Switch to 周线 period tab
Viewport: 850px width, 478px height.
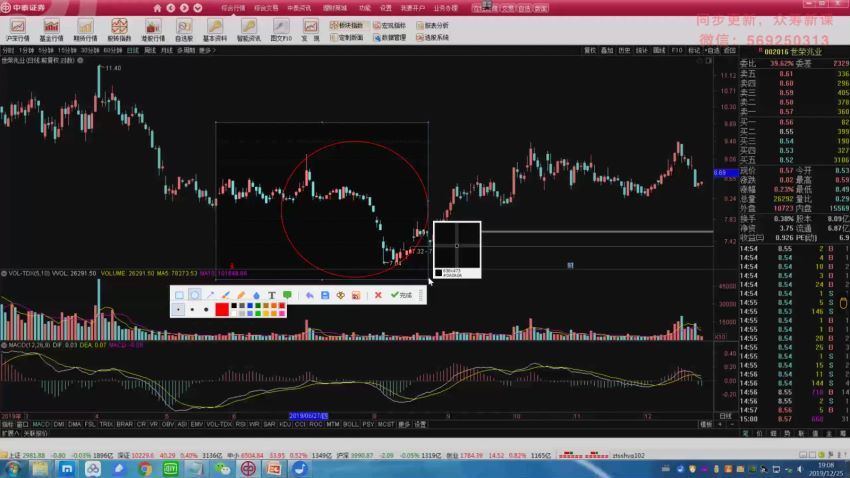pos(150,50)
